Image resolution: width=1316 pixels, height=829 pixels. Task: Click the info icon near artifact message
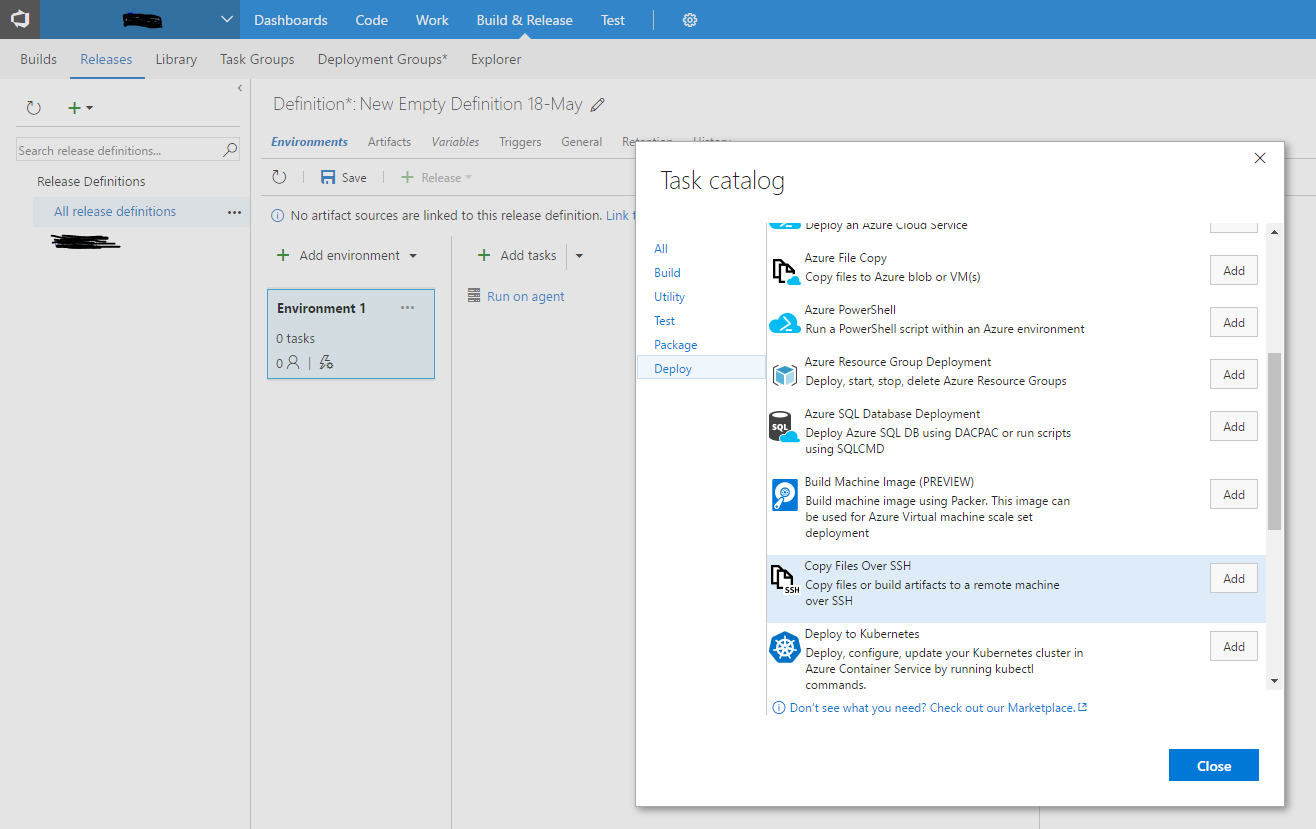click(278, 215)
